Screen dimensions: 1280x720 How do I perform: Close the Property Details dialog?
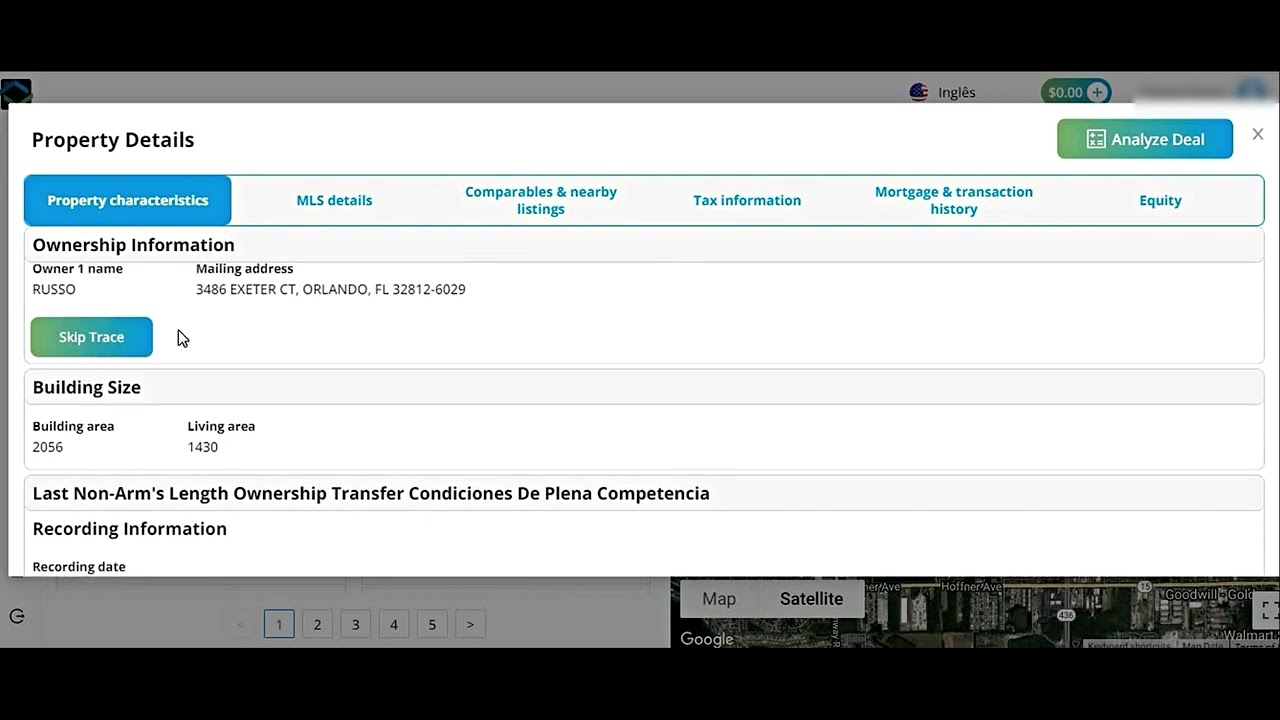[1258, 134]
